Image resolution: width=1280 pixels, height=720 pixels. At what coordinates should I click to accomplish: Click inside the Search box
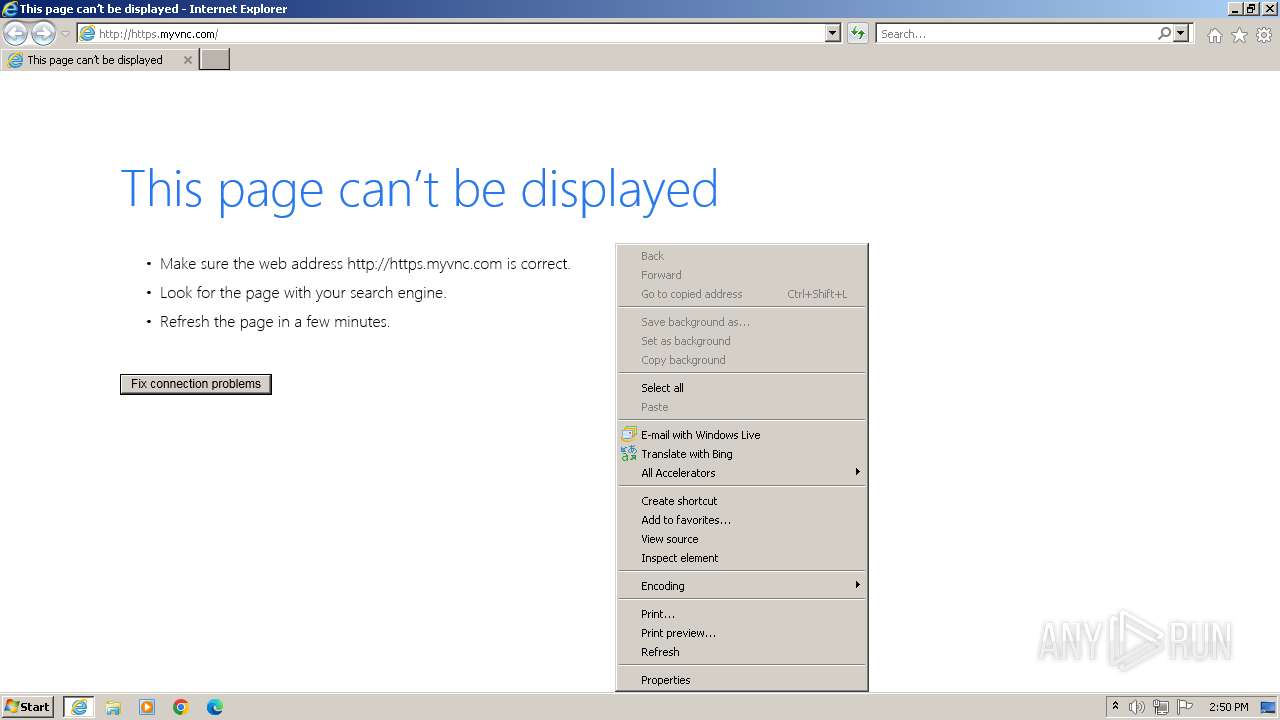[1016, 33]
